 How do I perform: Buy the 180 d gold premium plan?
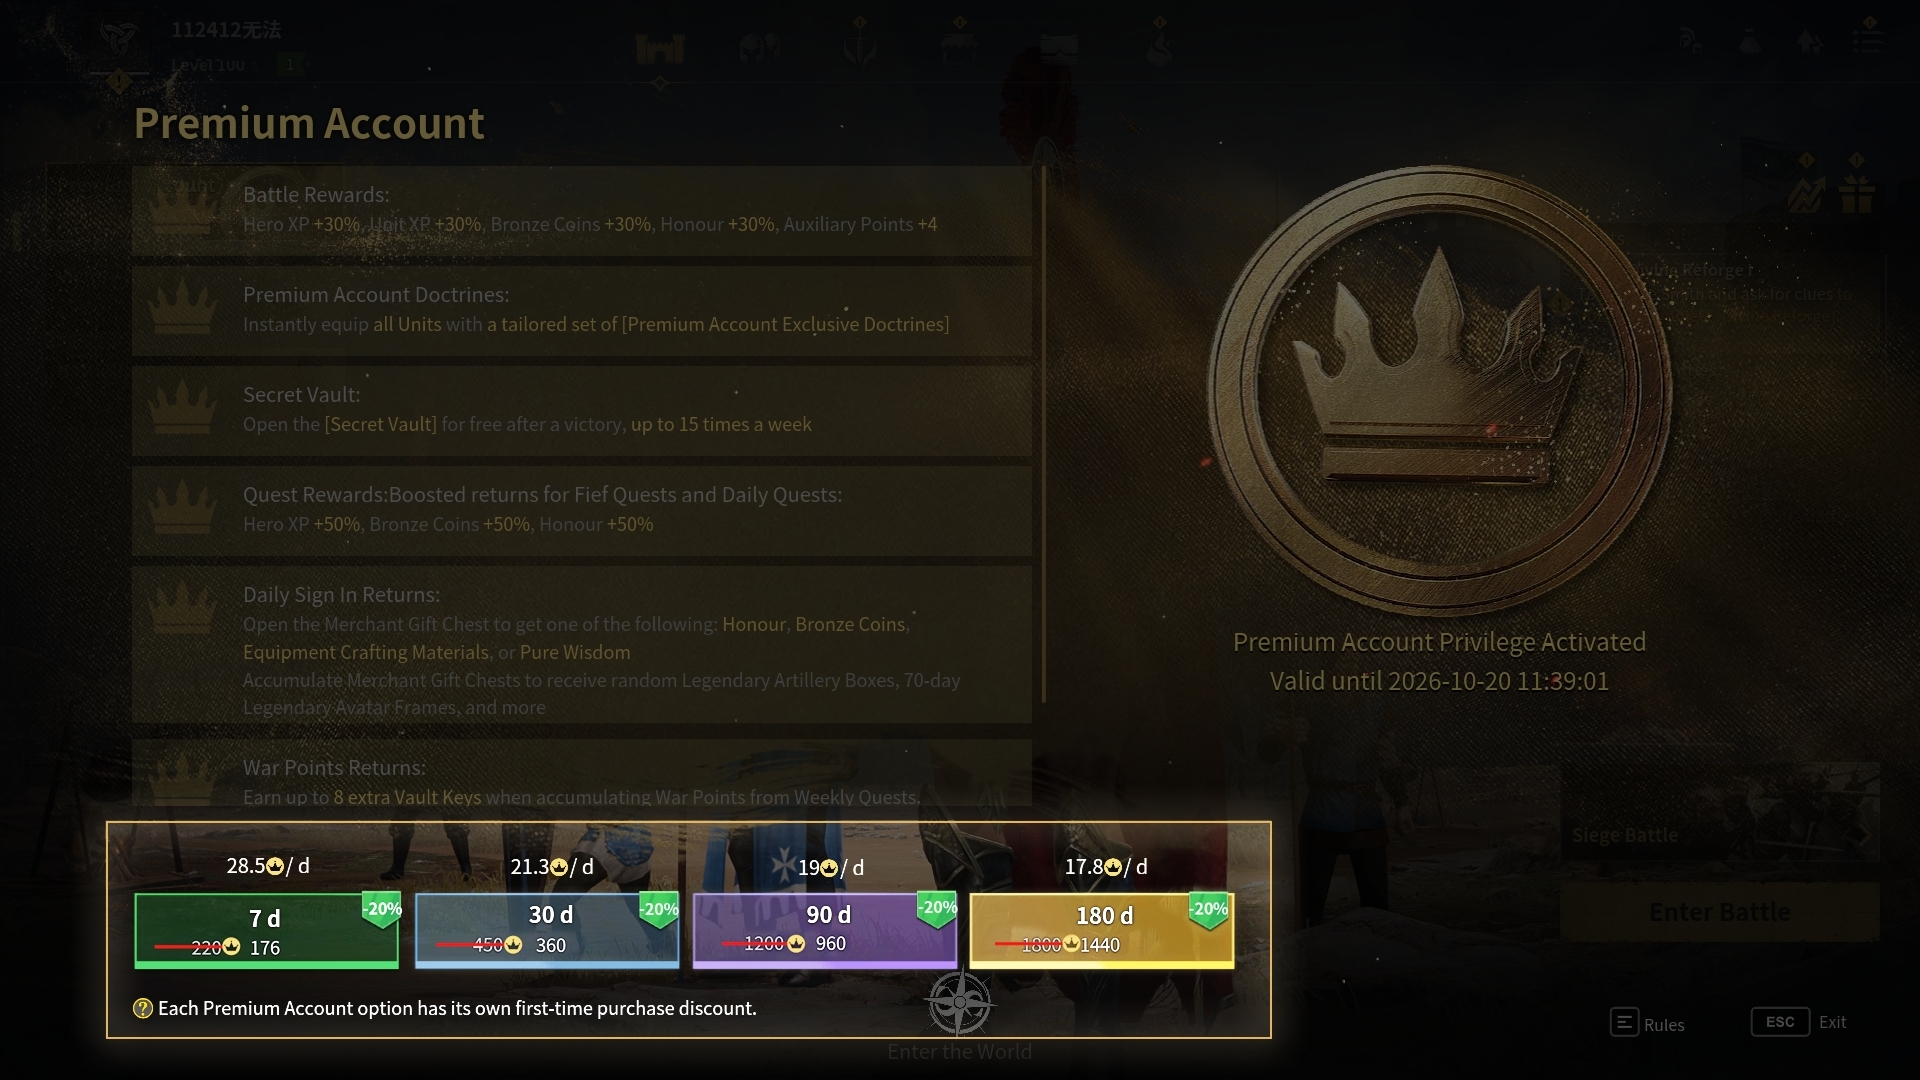point(1102,930)
